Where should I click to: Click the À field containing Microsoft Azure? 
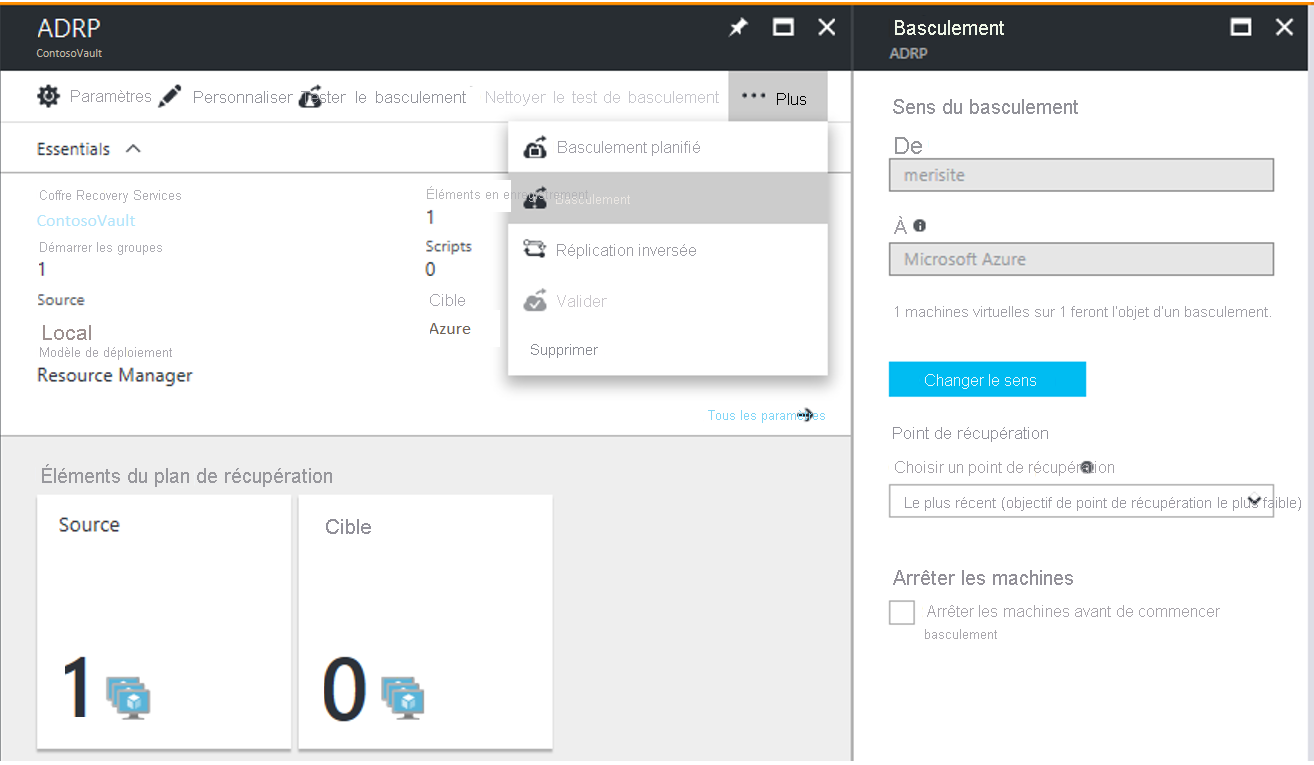coord(1081,259)
